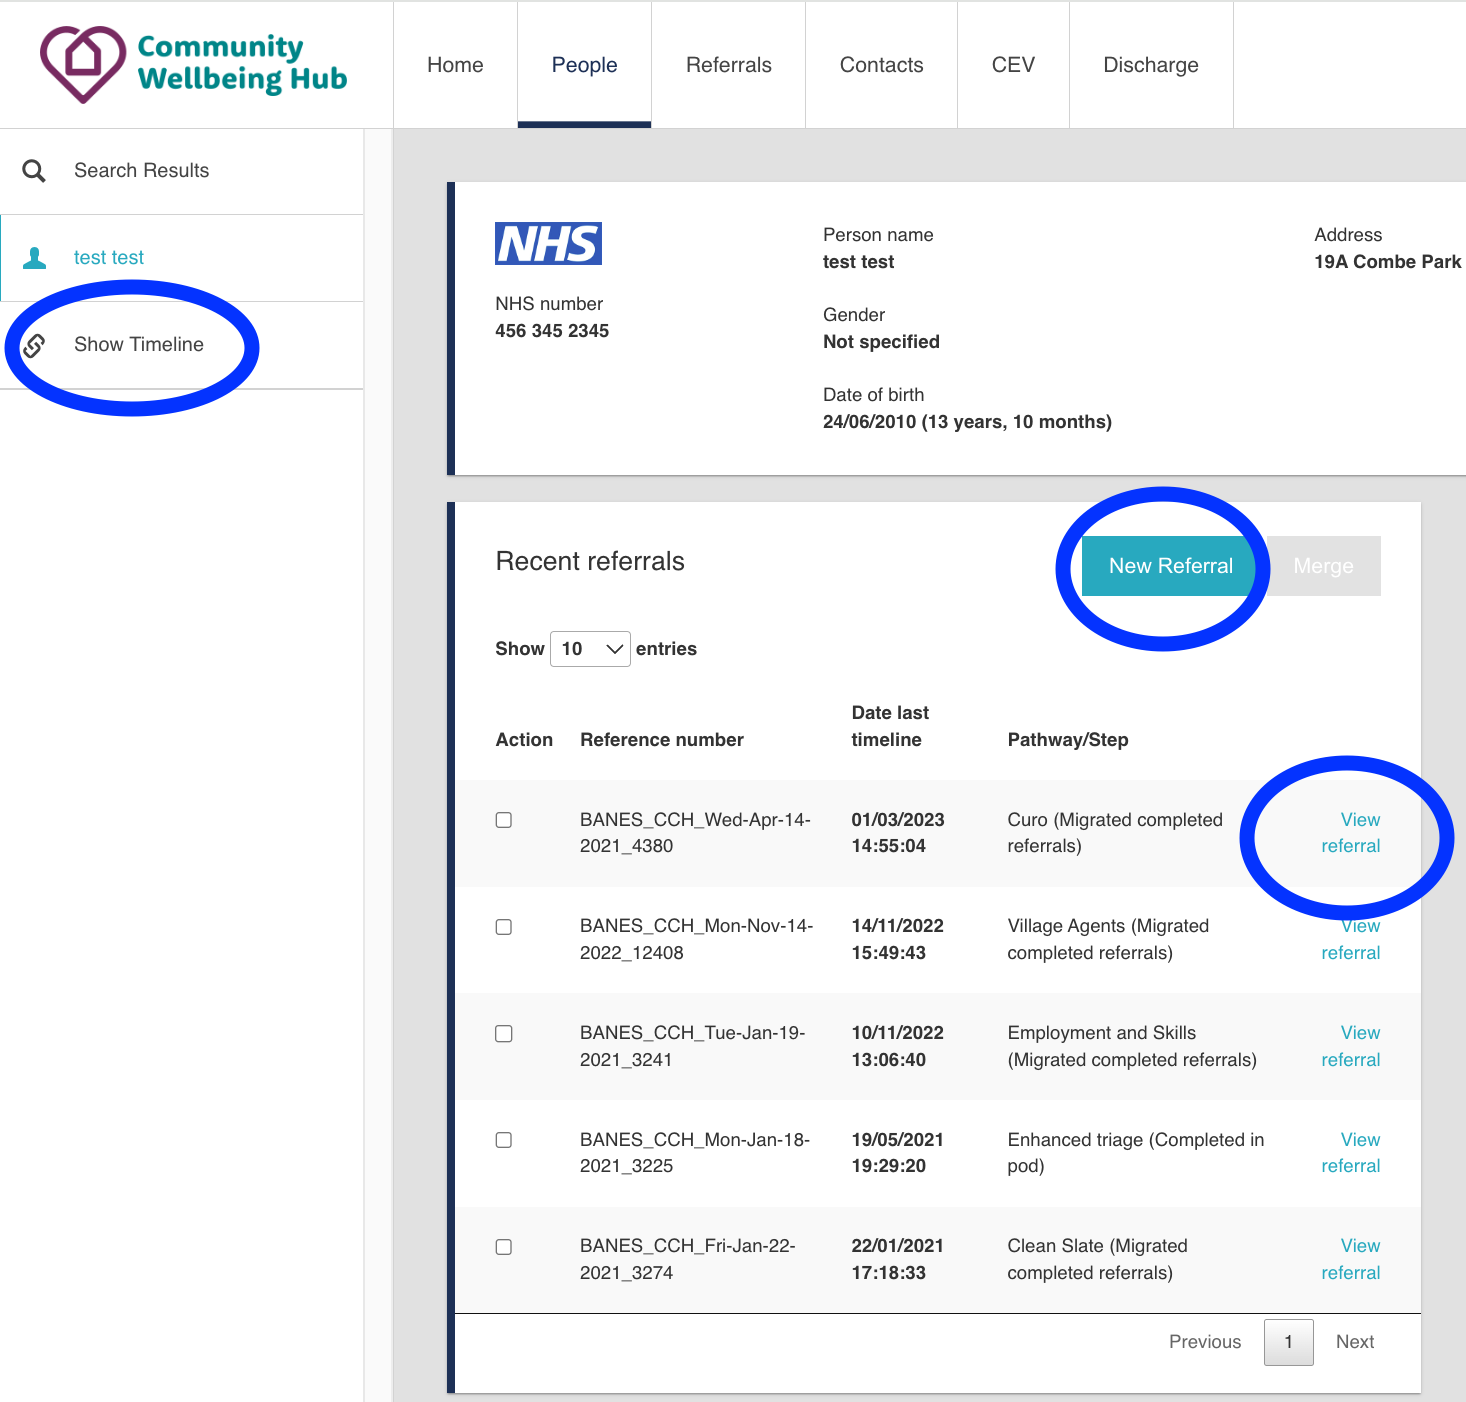Screen dimensions: 1466x1402
Task: Tick checkbox for referral ending 2021_4380
Action: point(504,820)
